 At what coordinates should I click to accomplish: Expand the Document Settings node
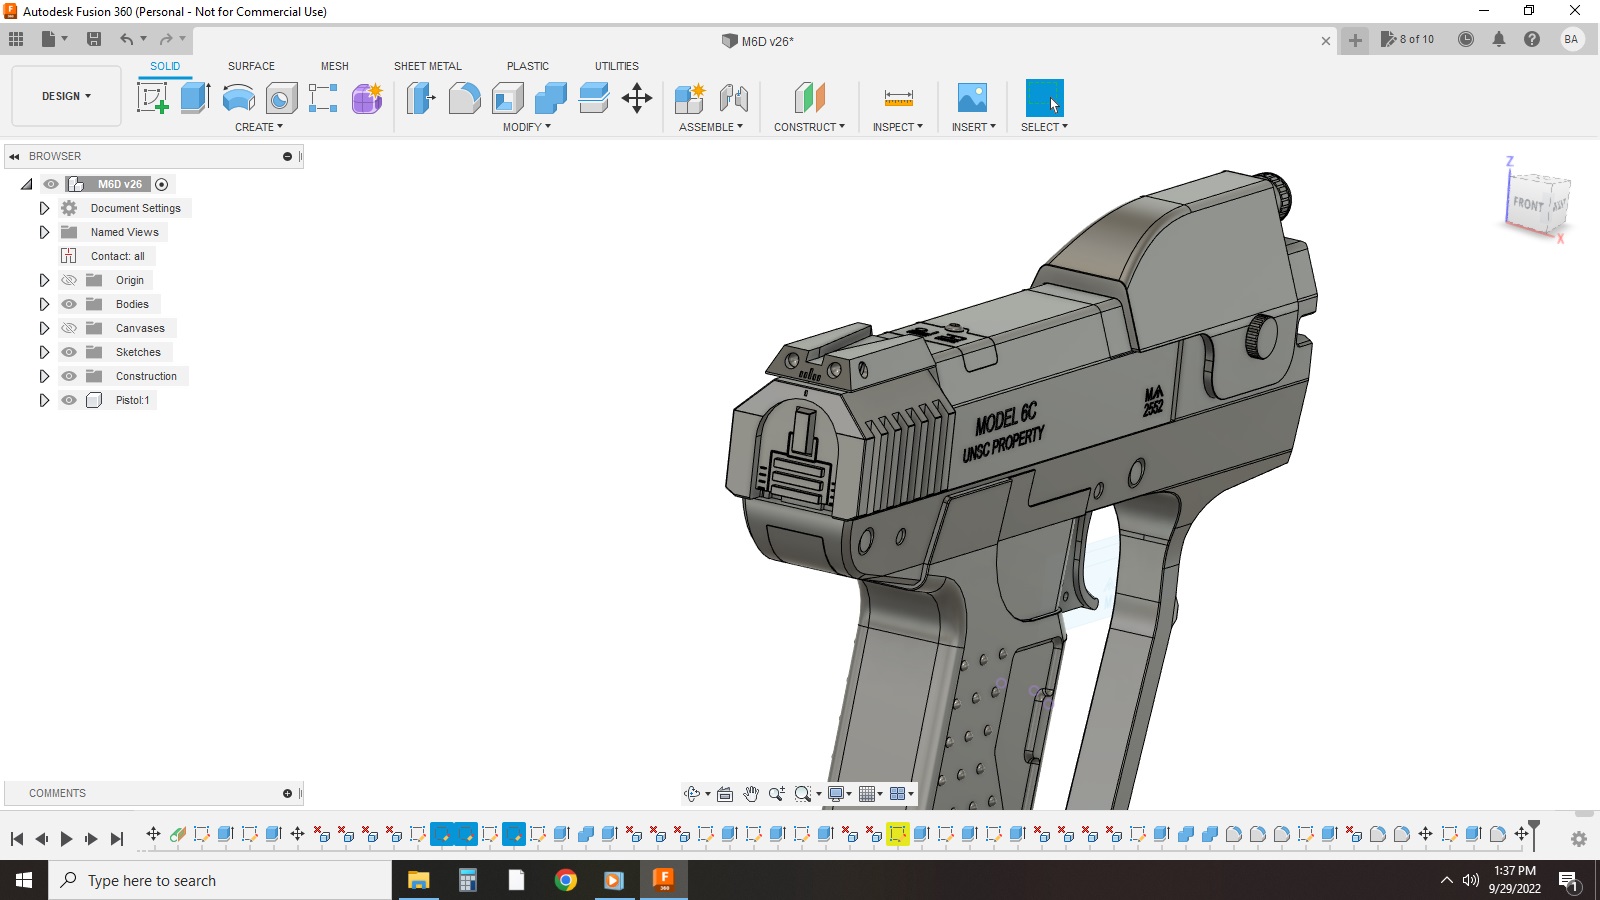click(44, 208)
